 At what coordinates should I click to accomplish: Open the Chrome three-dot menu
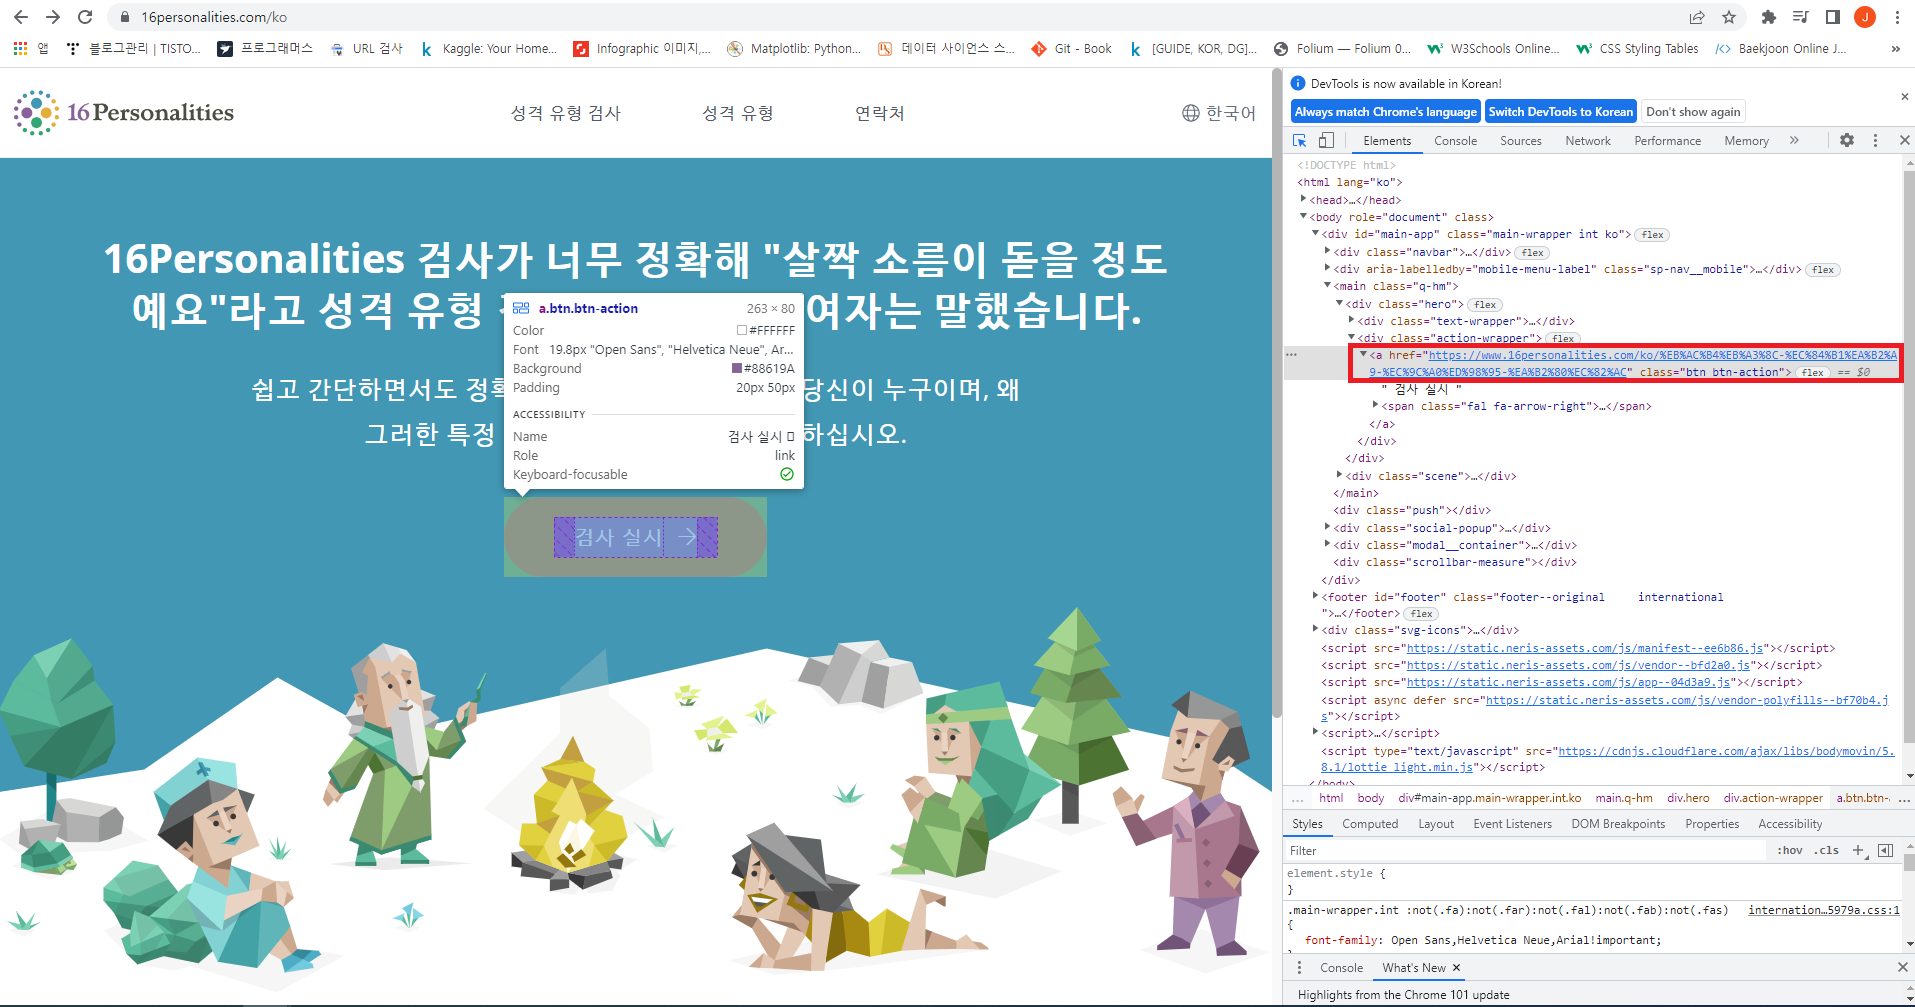1897,17
